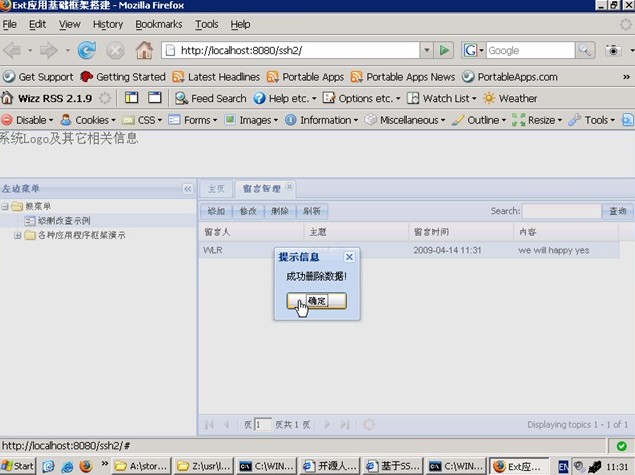Click the fourth grid toolbar button (refresh)
Viewport: 635px width, 475px height.
pyautogui.click(x=312, y=211)
